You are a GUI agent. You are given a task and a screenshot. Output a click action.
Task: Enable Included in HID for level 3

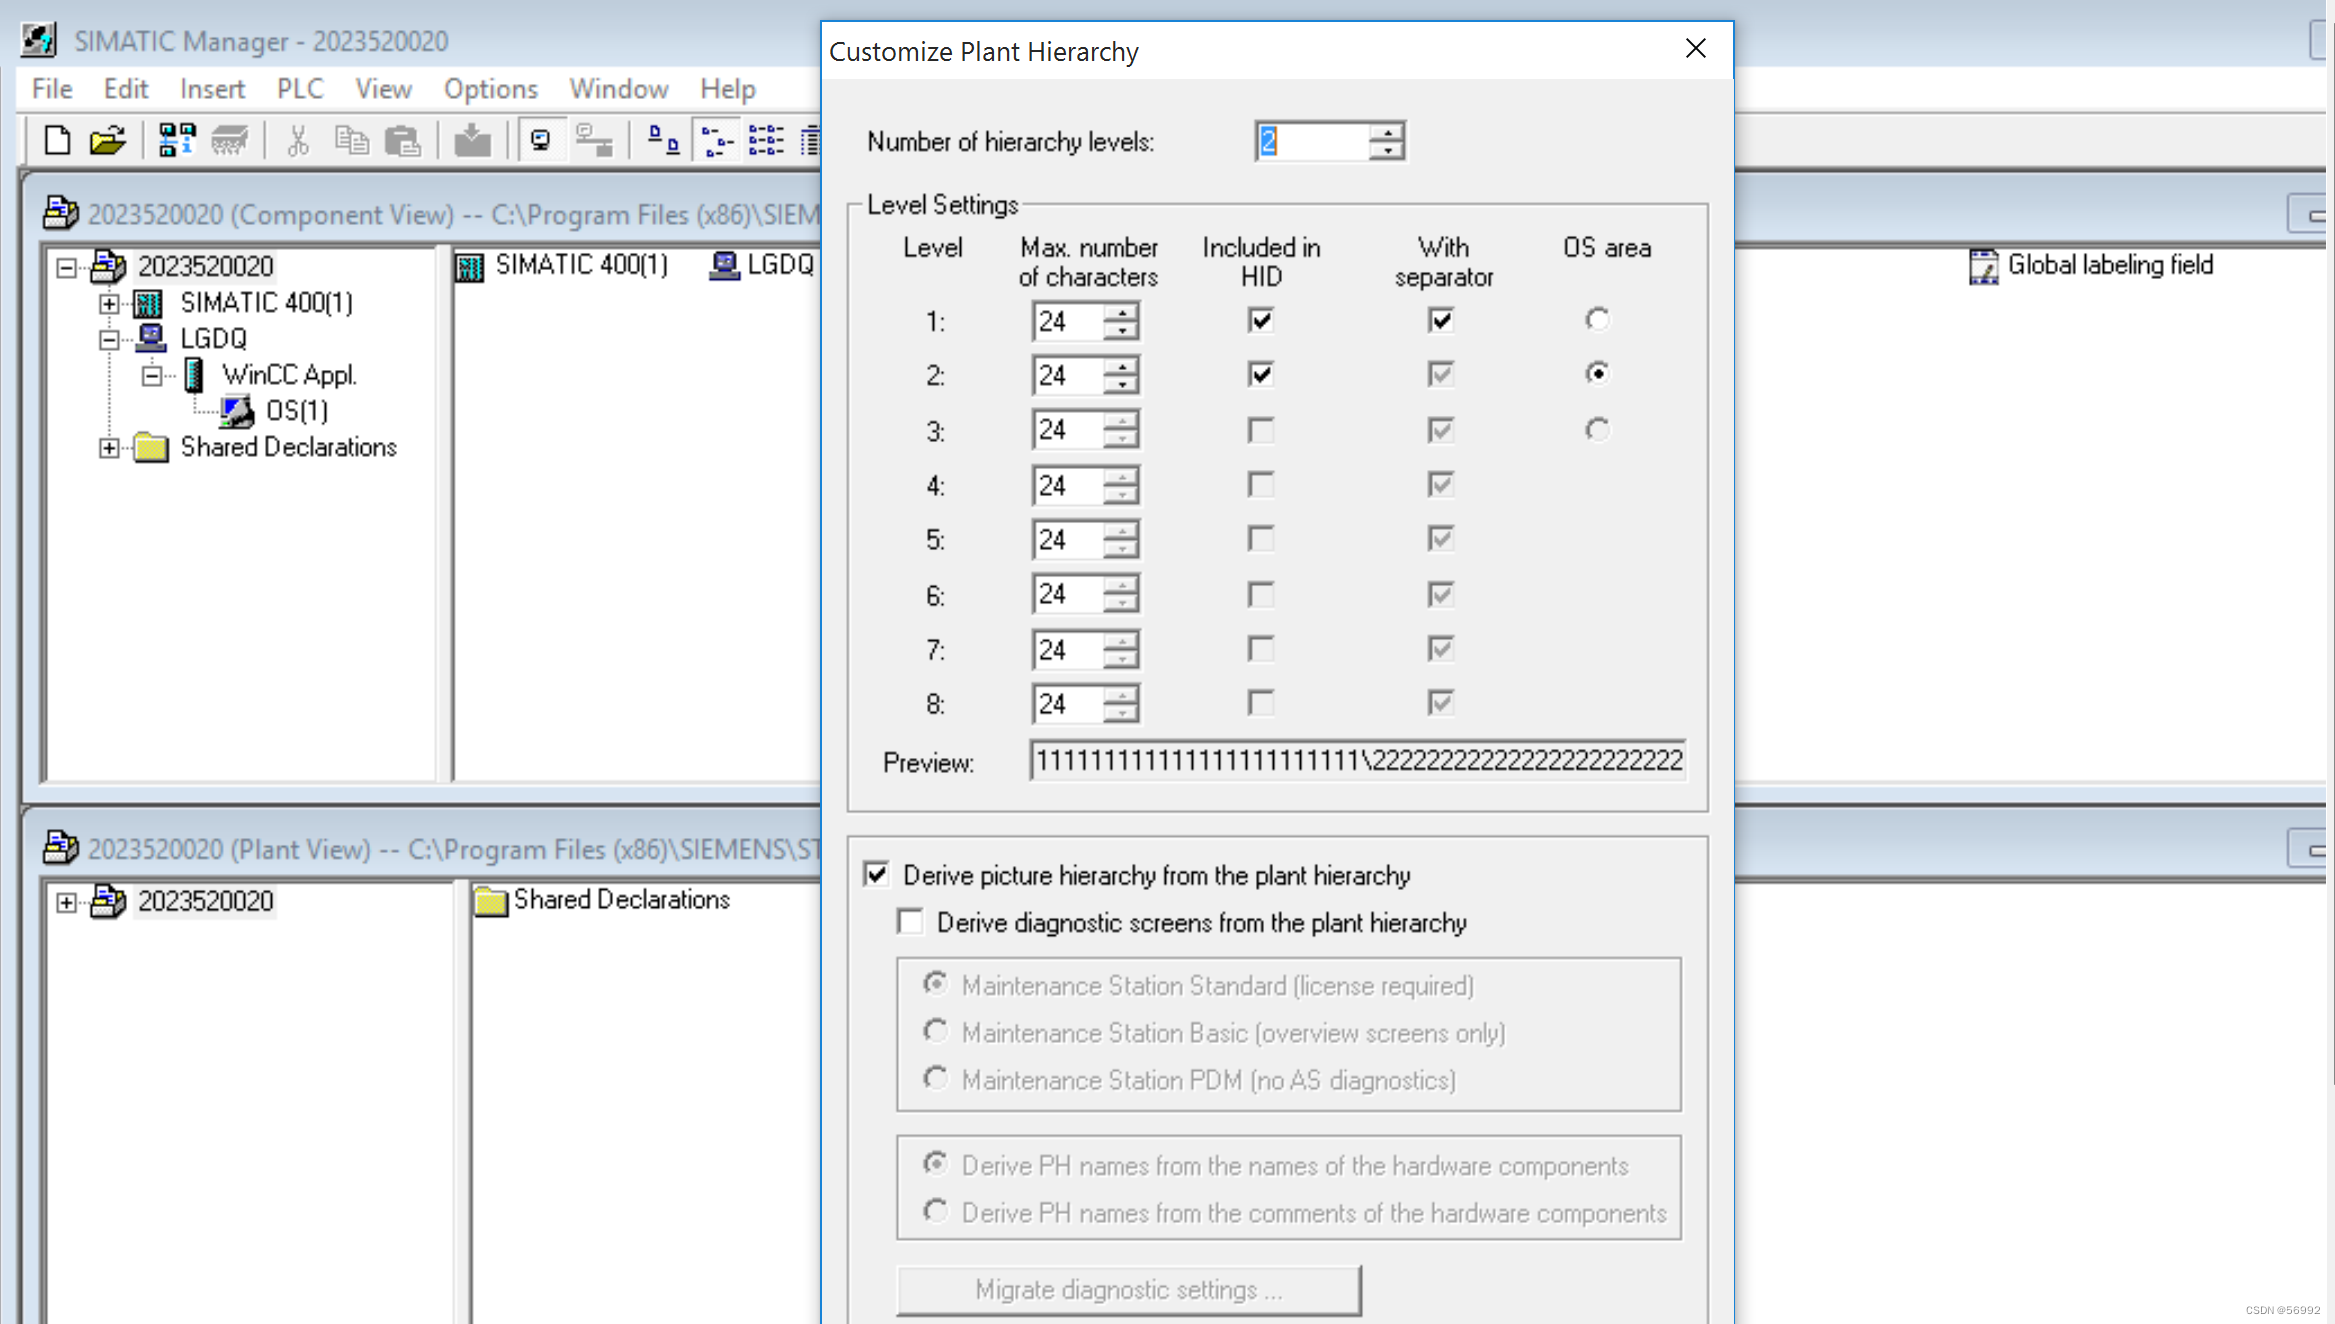coord(1259,429)
